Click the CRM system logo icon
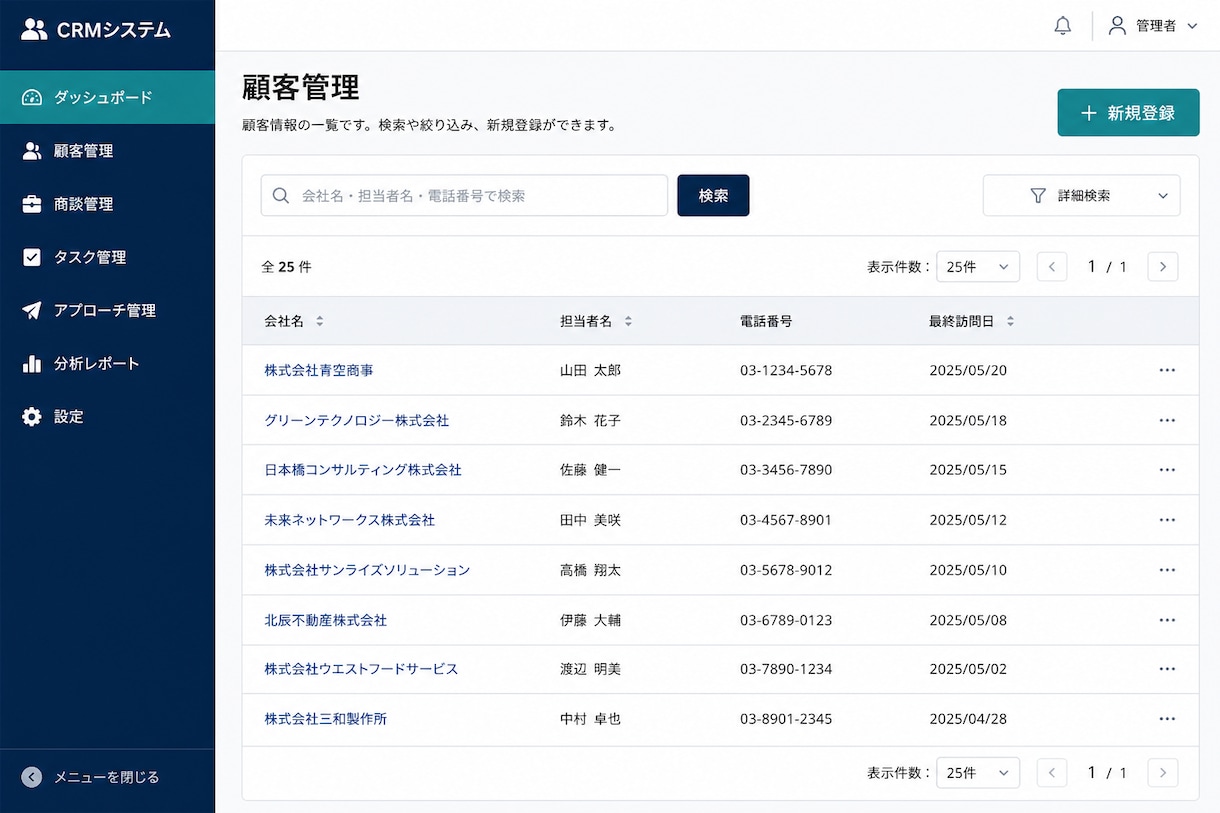 34,29
